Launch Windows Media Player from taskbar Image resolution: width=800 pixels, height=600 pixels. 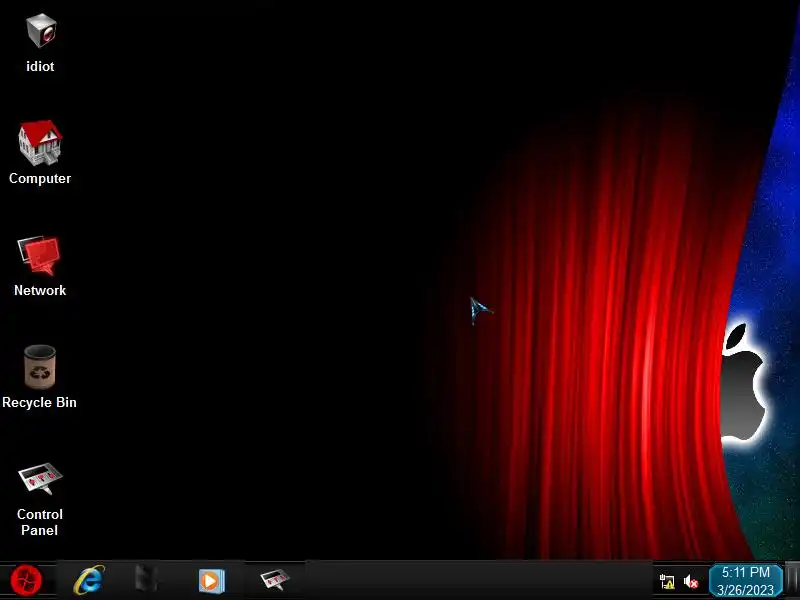pyautogui.click(x=211, y=581)
